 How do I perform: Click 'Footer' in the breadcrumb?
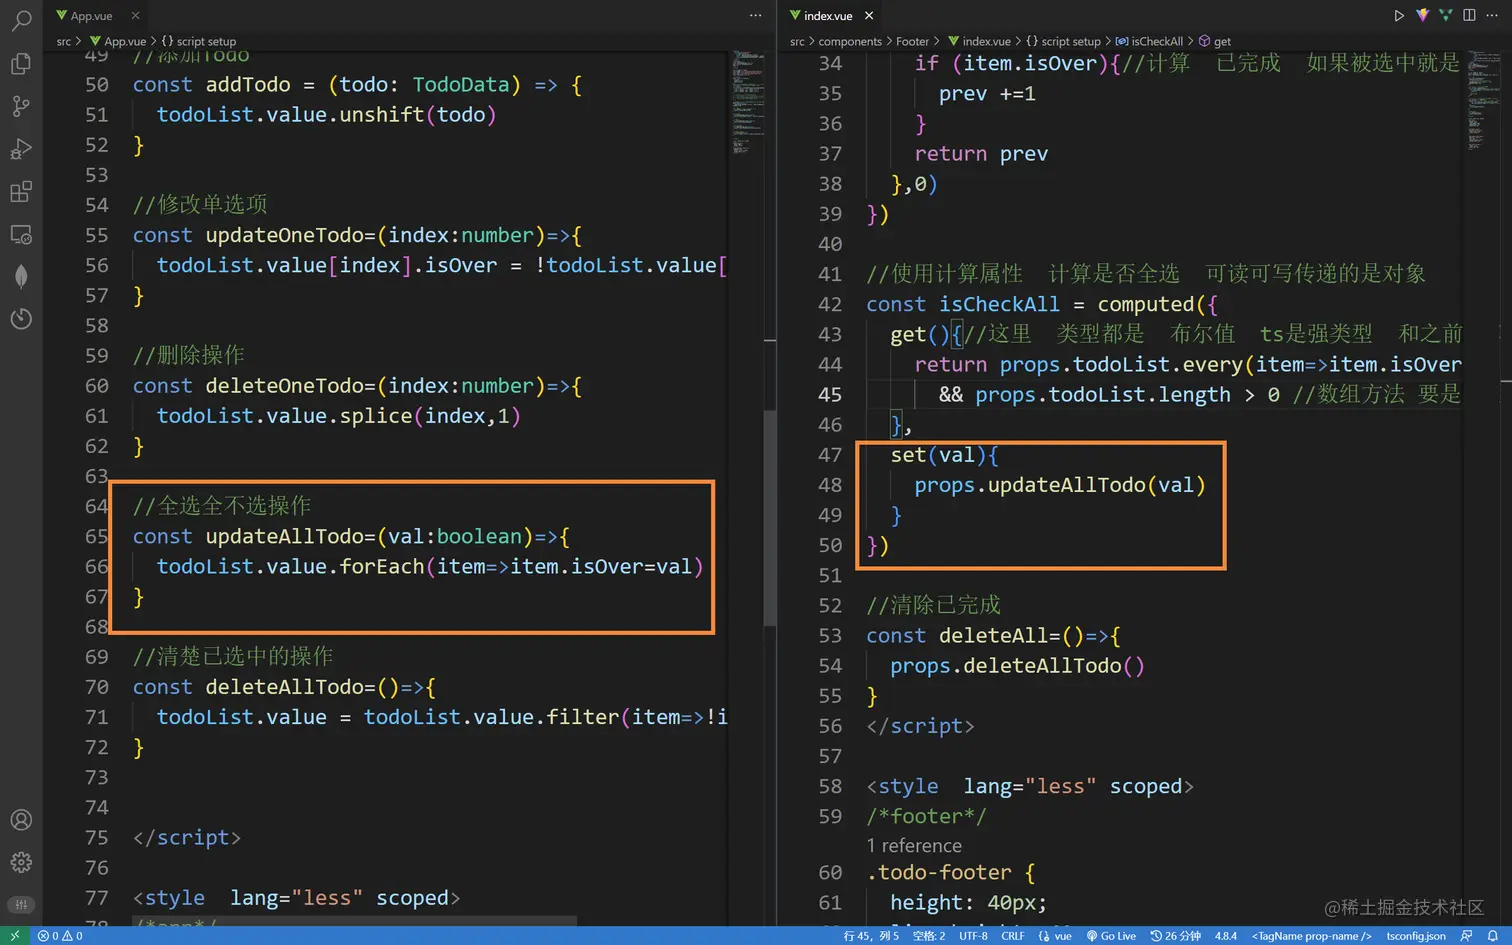pyautogui.click(x=912, y=41)
